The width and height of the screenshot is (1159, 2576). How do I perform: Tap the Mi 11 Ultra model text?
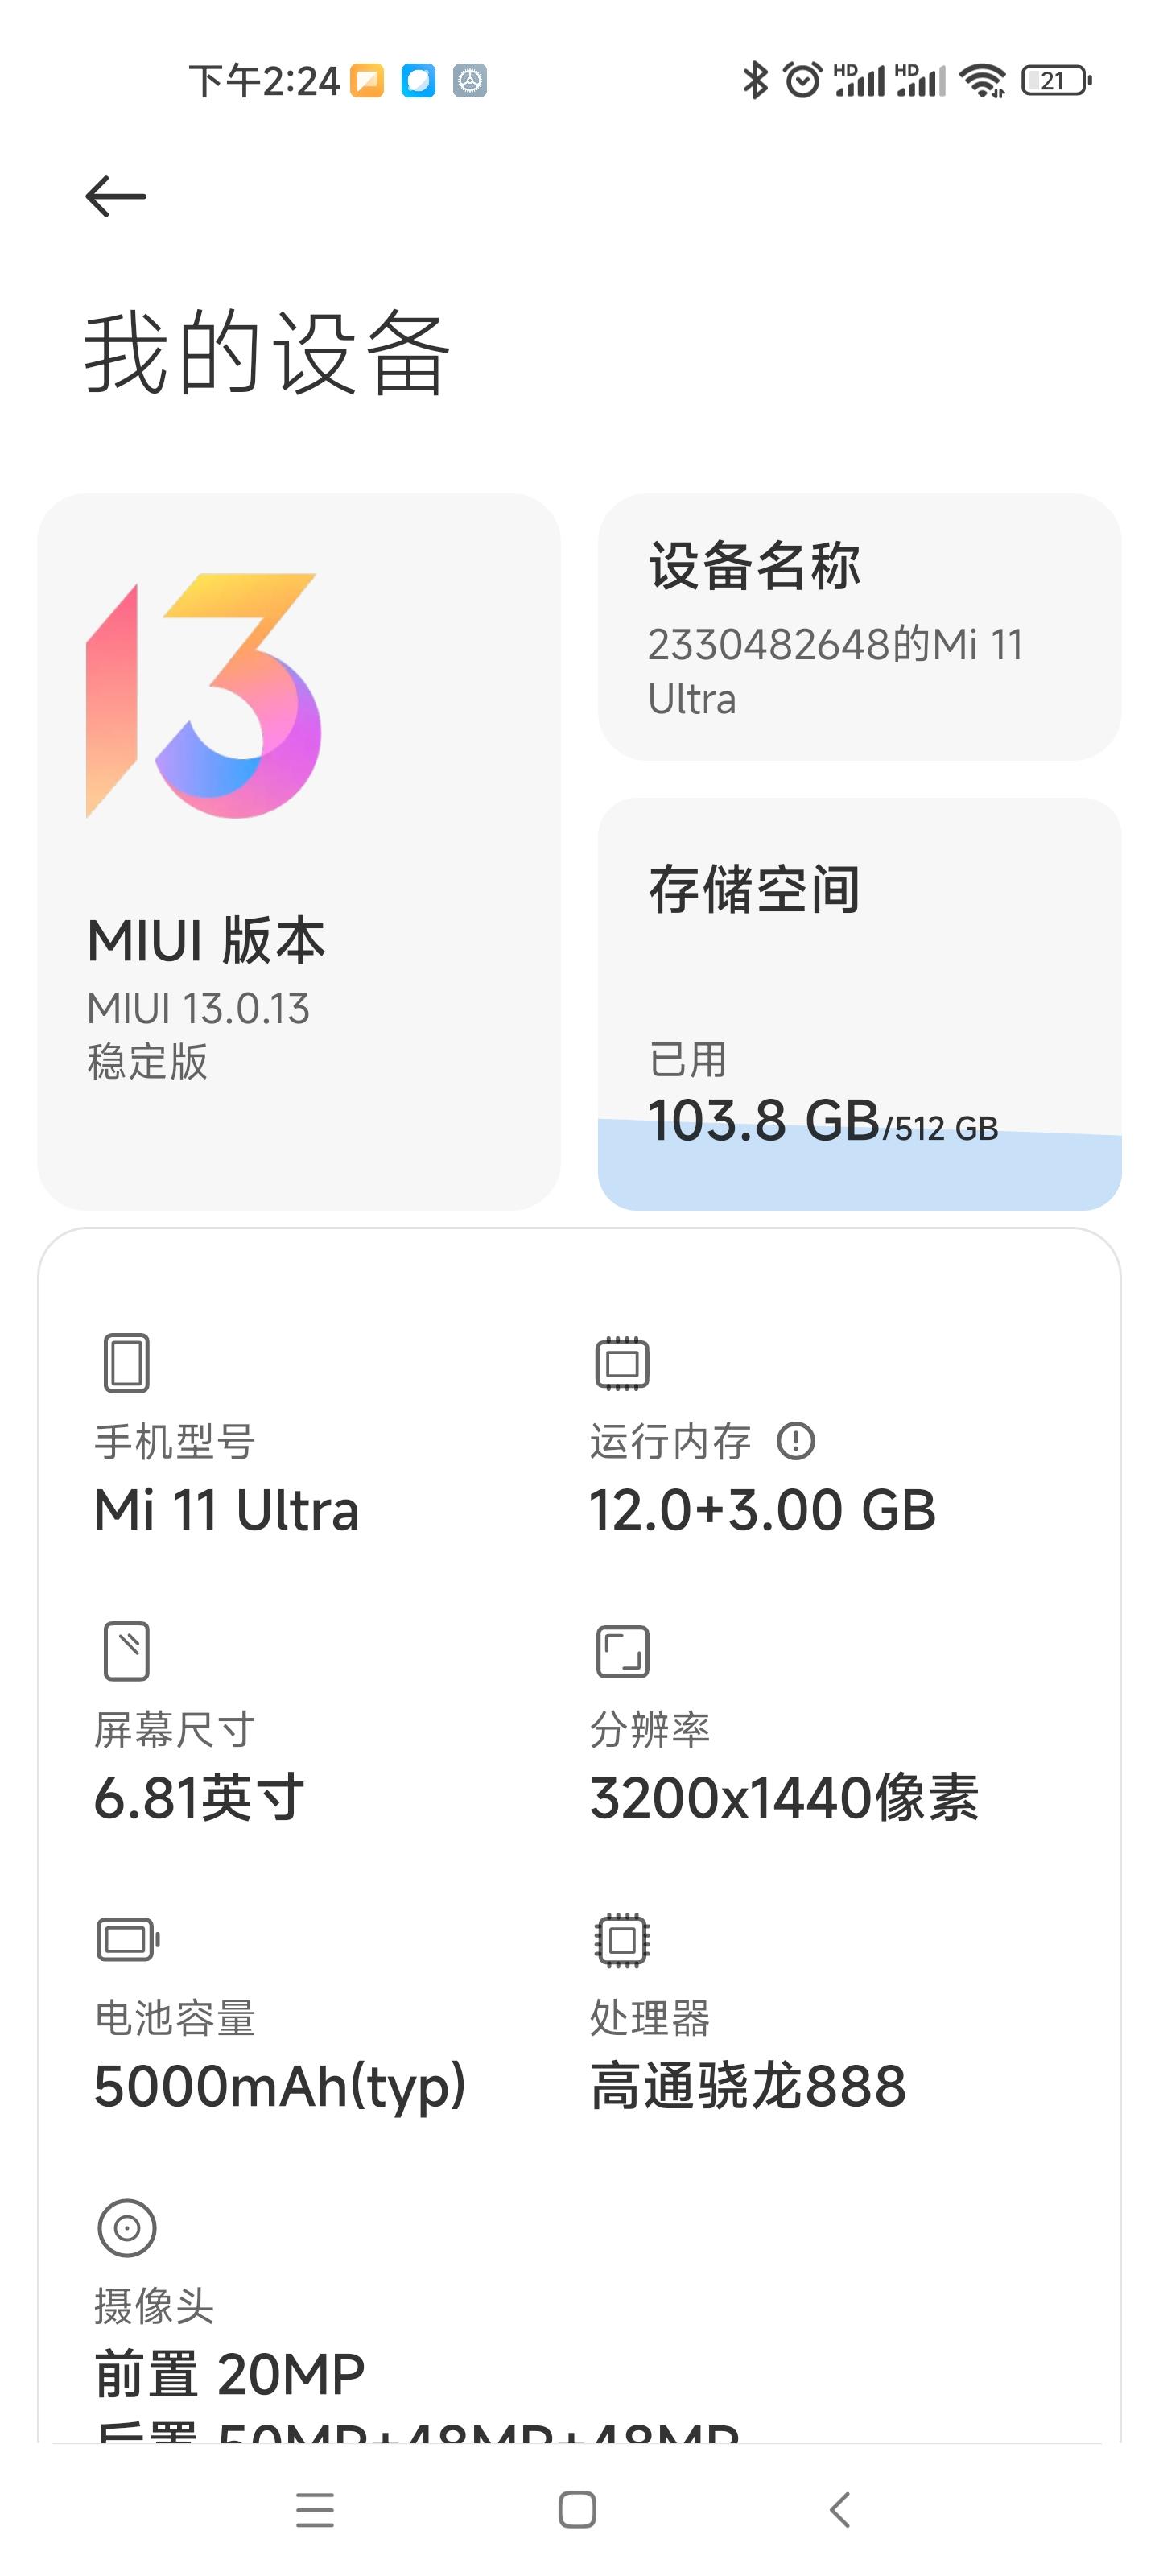click(x=226, y=1510)
